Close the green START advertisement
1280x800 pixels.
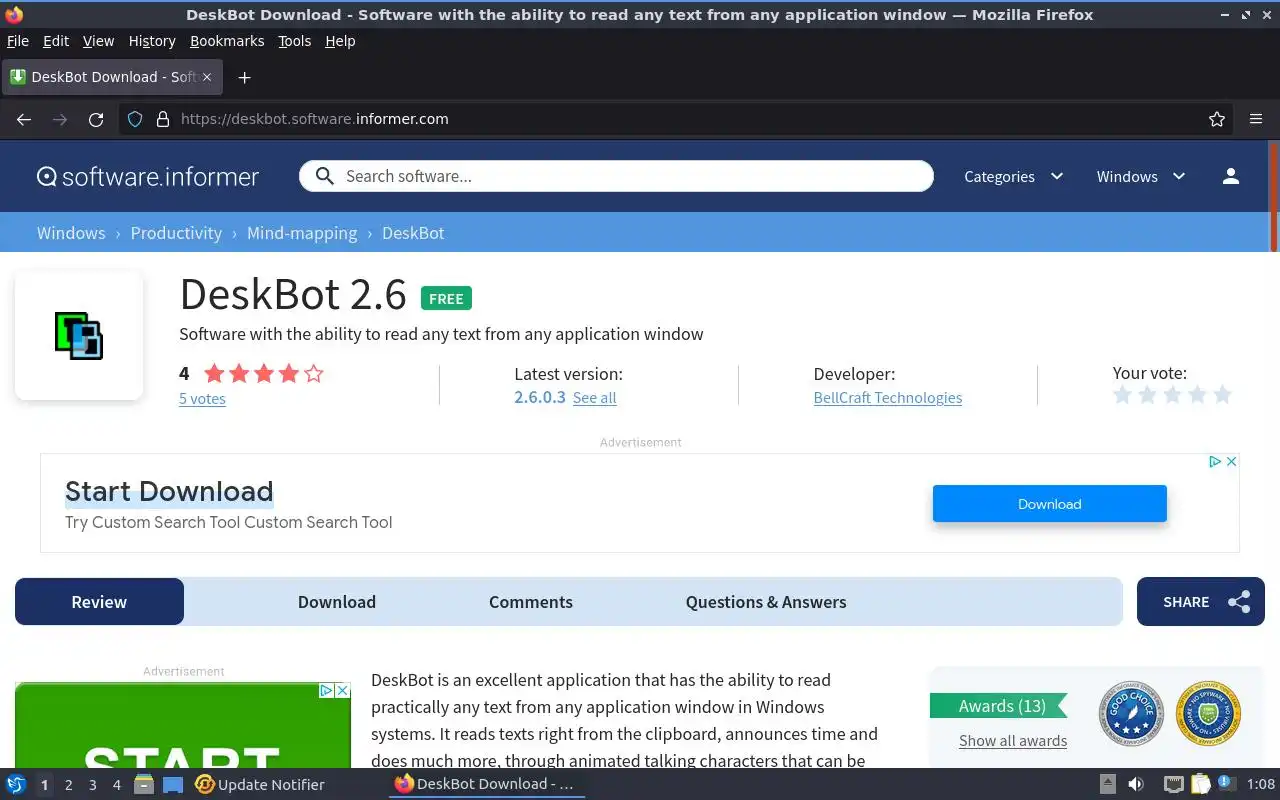[342, 690]
